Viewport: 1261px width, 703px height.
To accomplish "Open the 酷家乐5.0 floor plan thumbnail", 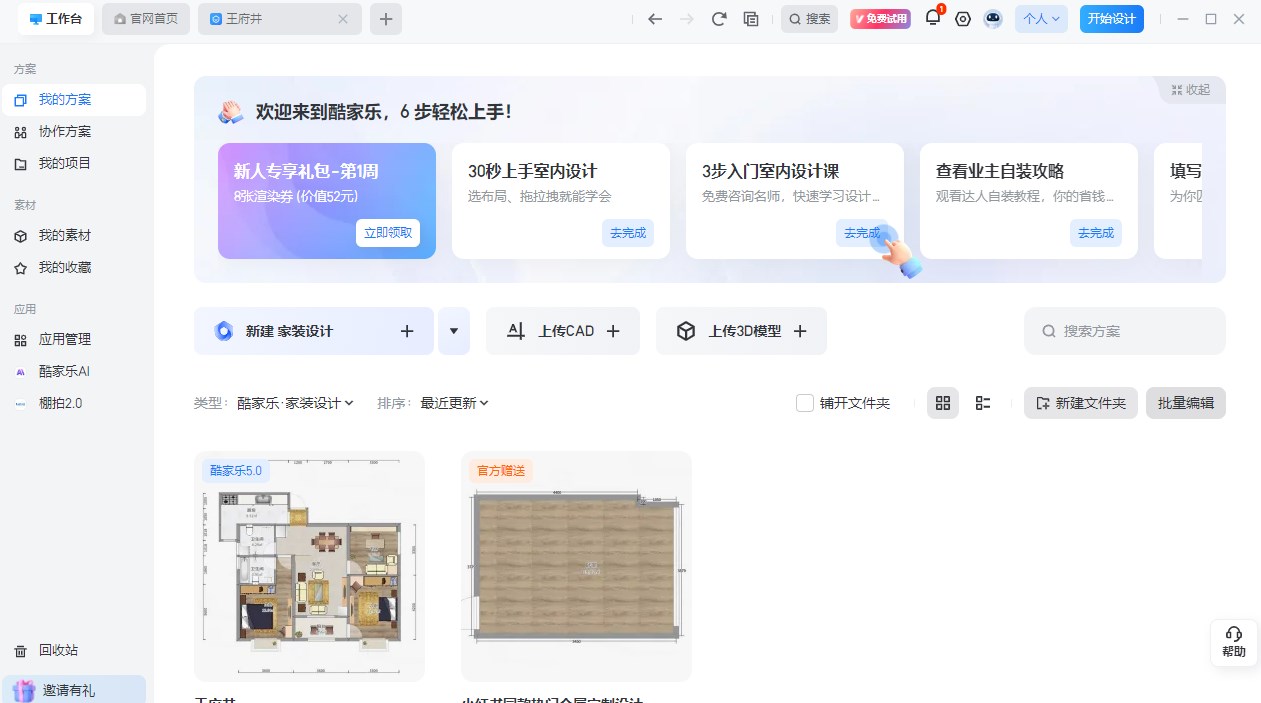I will (309, 566).
